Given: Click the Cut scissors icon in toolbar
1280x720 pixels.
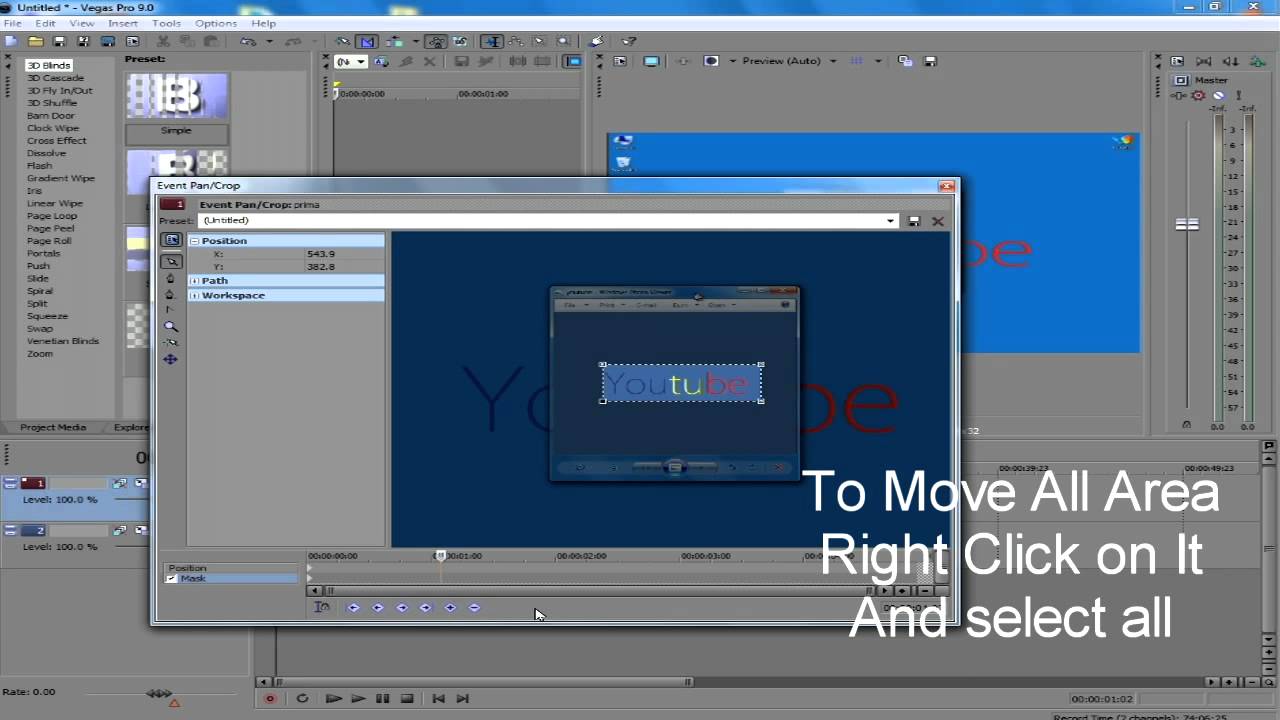Looking at the screenshot, I should tap(163, 41).
